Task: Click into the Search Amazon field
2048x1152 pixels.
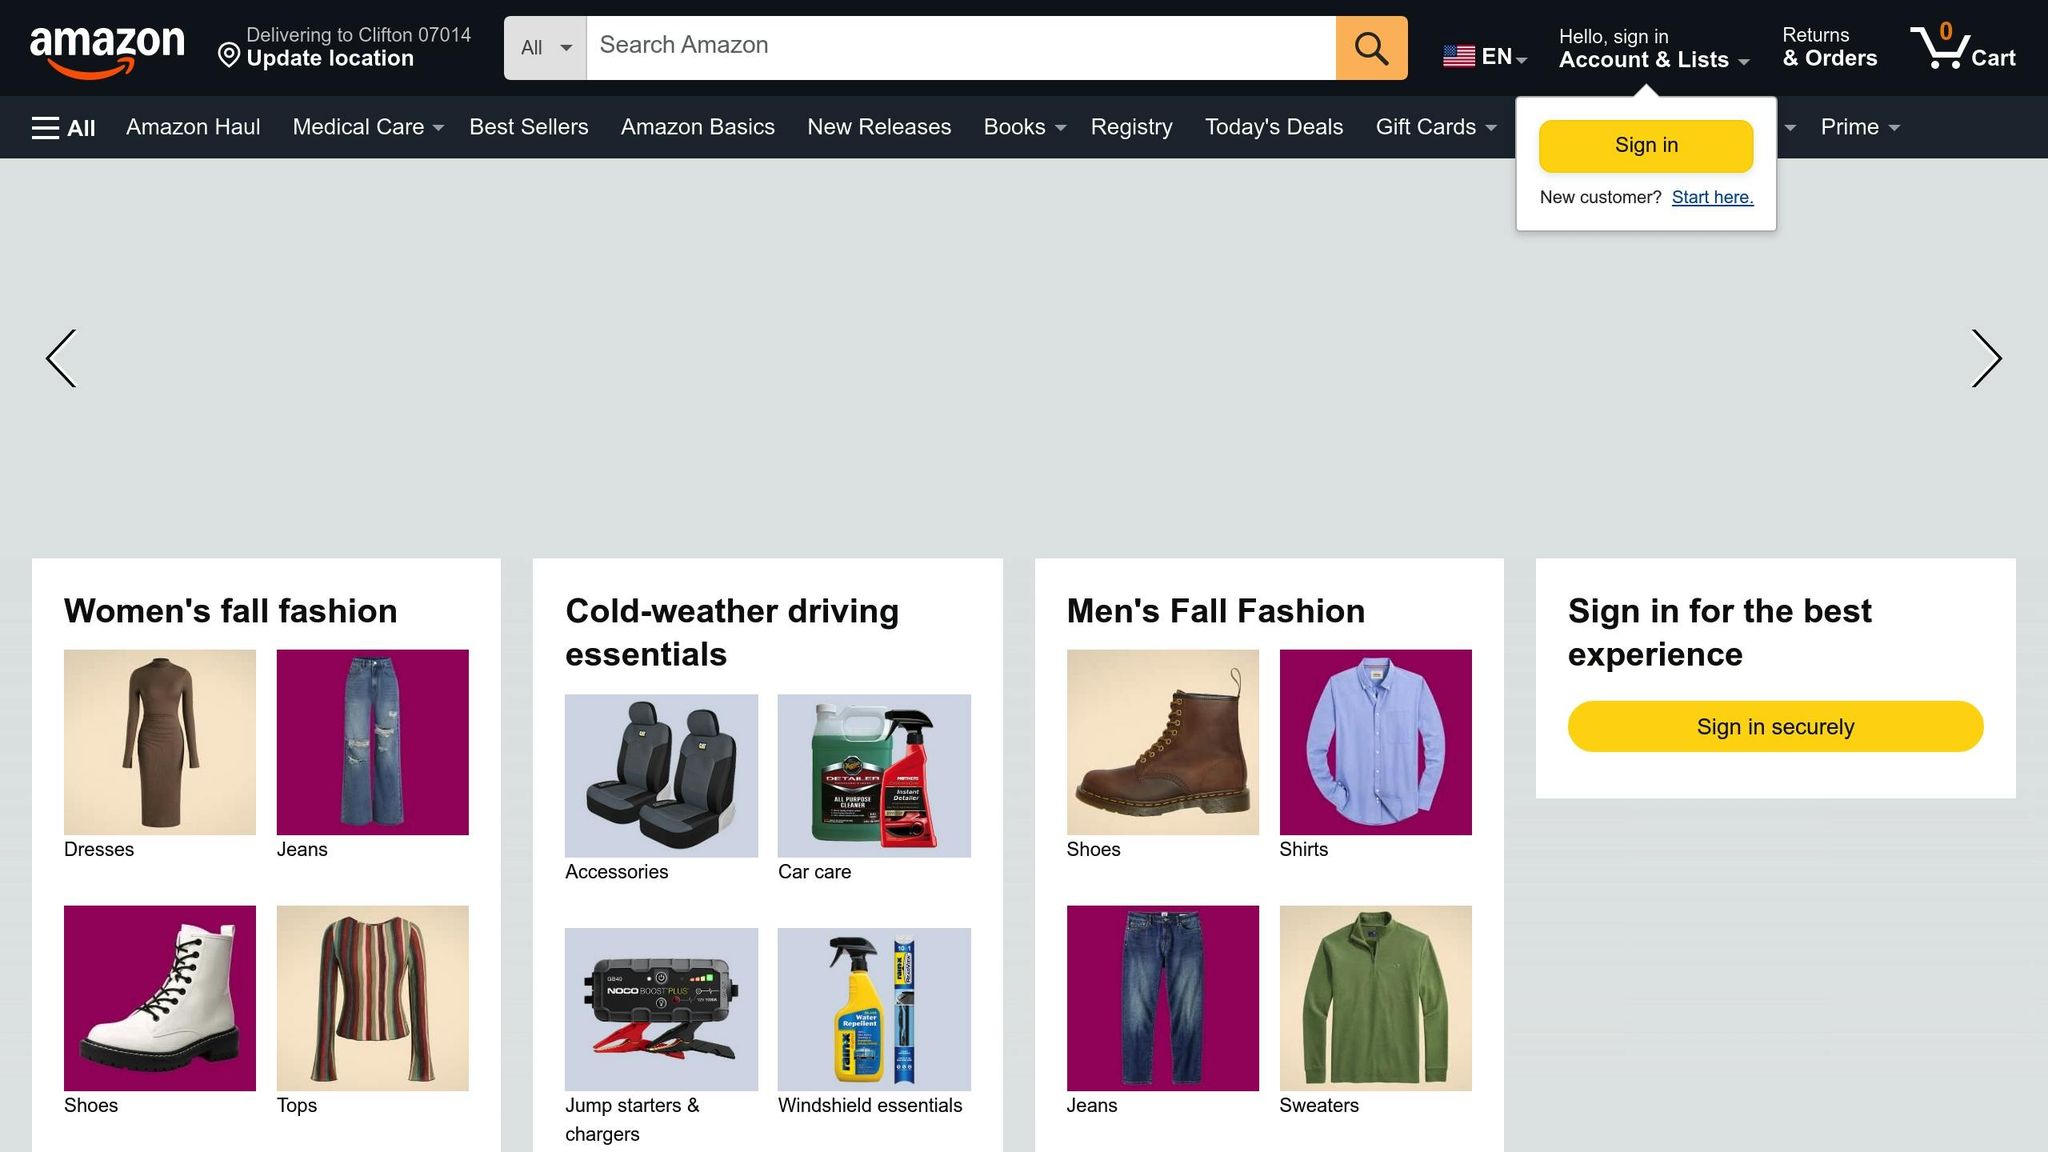Action: coord(960,46)
